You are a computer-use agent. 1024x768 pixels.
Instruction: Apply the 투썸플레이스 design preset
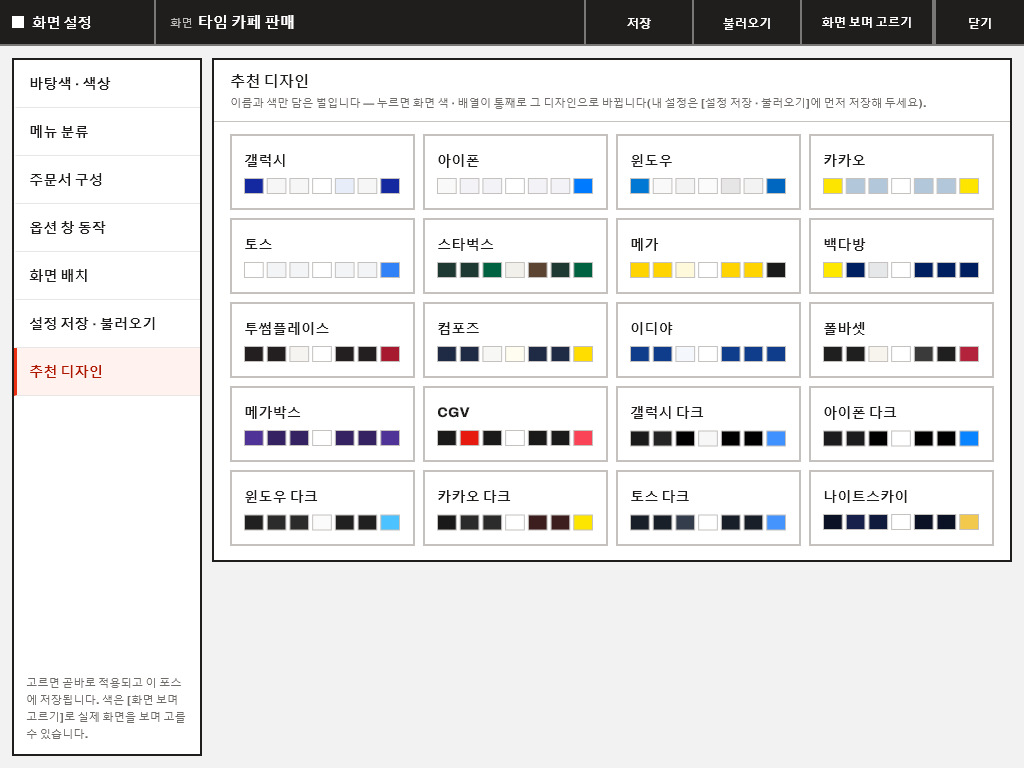pyautogui.click(x=323, y=340)
